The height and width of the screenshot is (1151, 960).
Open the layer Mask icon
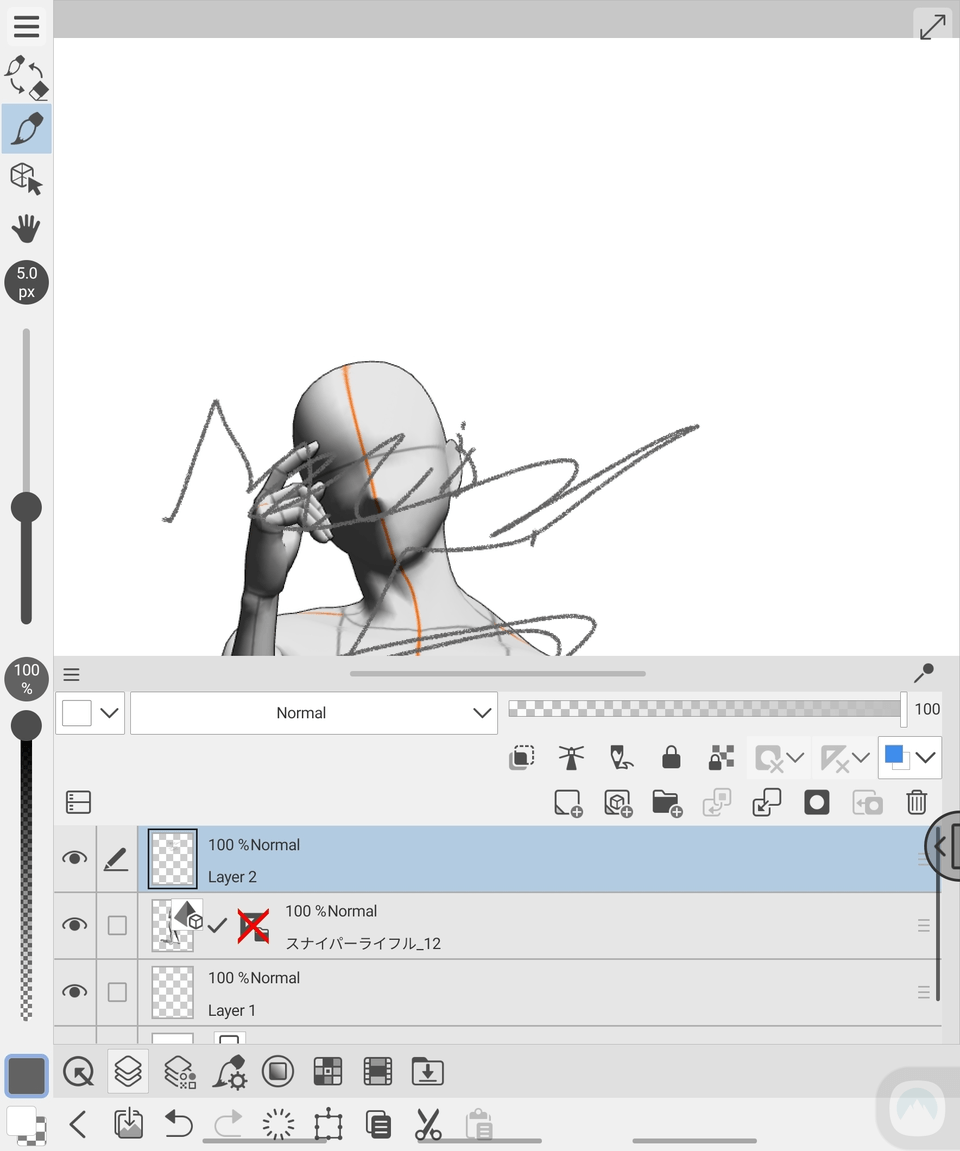[x=816, y=802]
